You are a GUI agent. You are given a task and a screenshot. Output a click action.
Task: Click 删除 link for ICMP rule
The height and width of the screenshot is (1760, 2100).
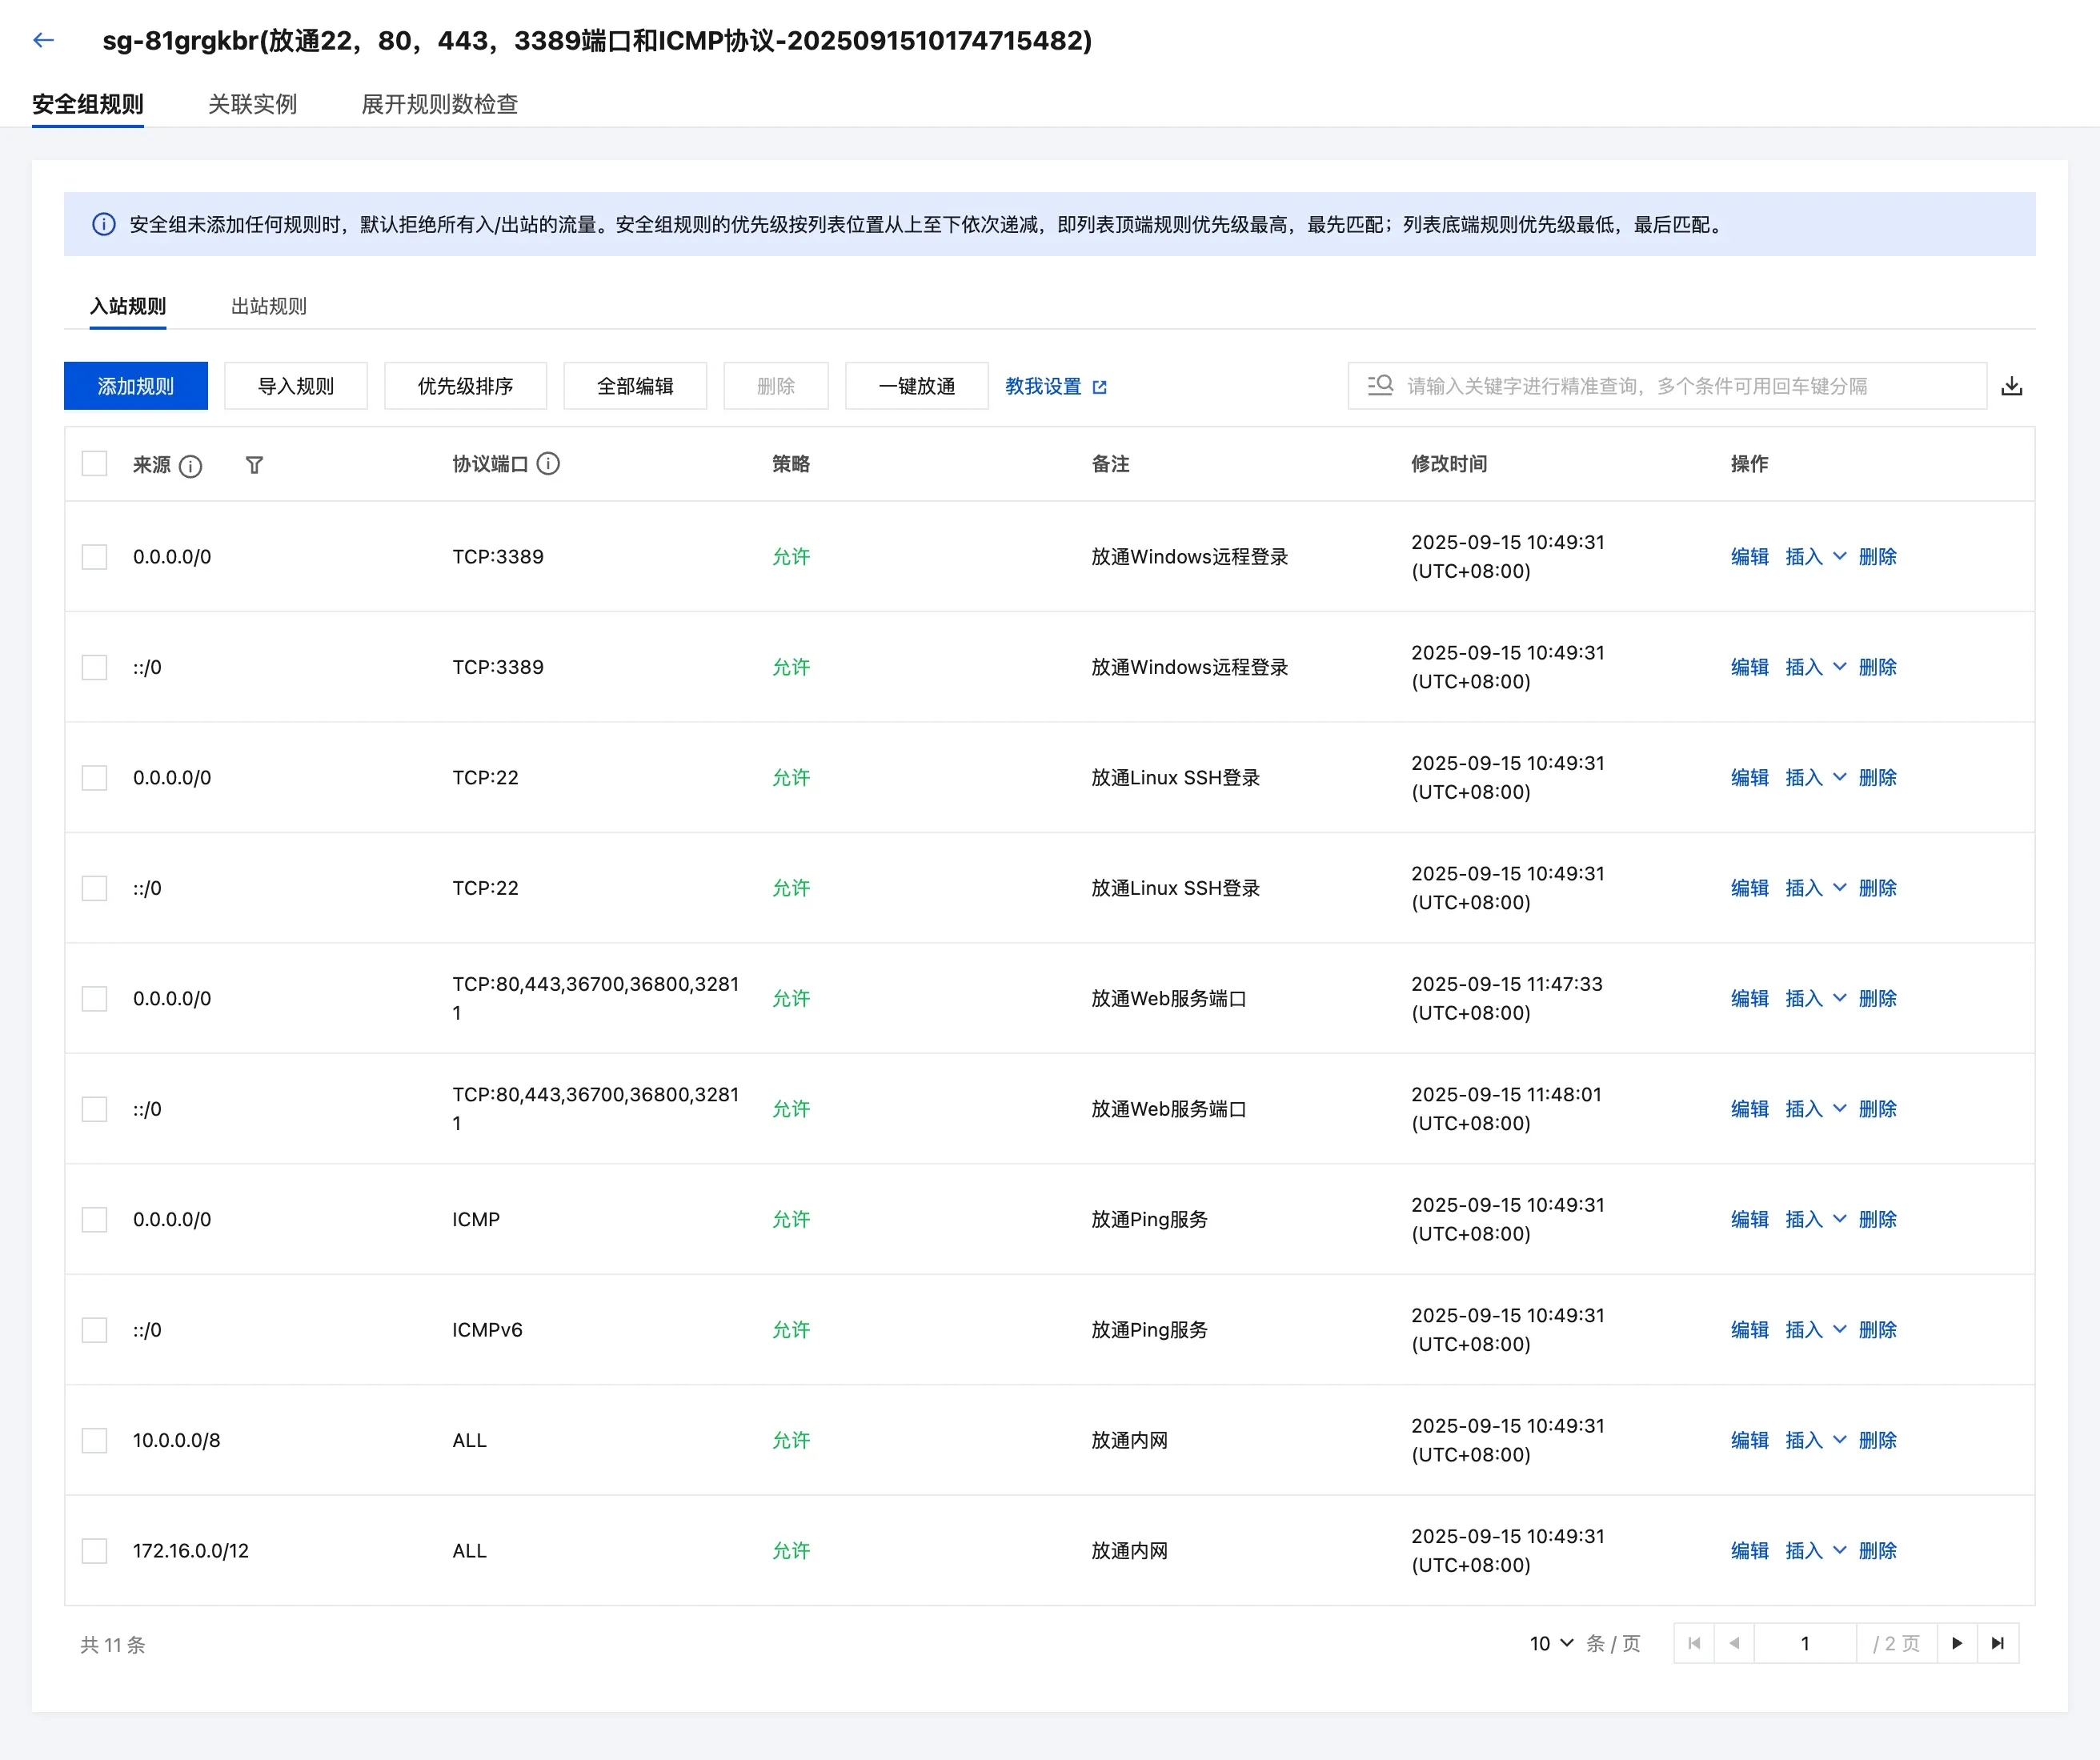tap(1877, 1219)
